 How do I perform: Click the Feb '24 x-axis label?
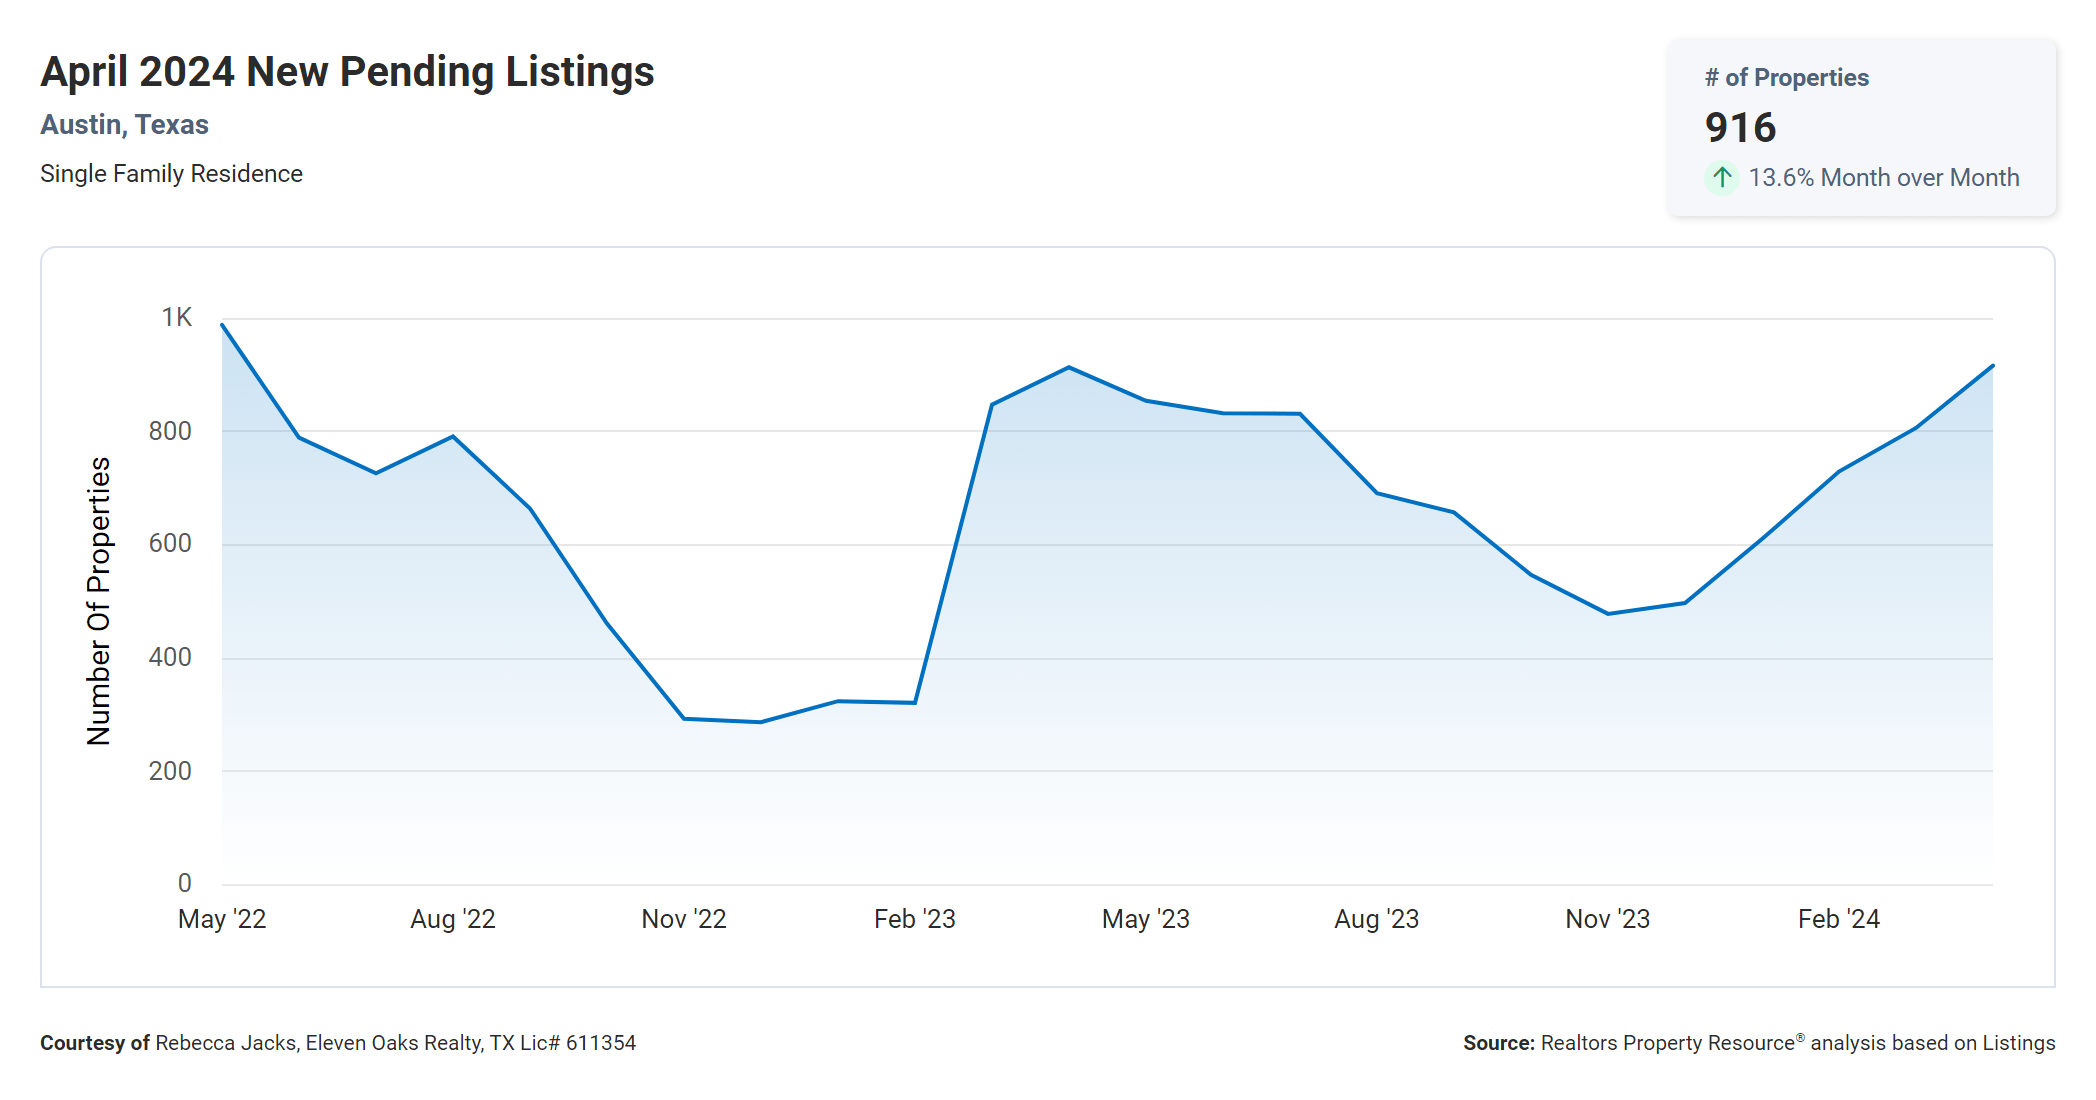(1839, 919)
